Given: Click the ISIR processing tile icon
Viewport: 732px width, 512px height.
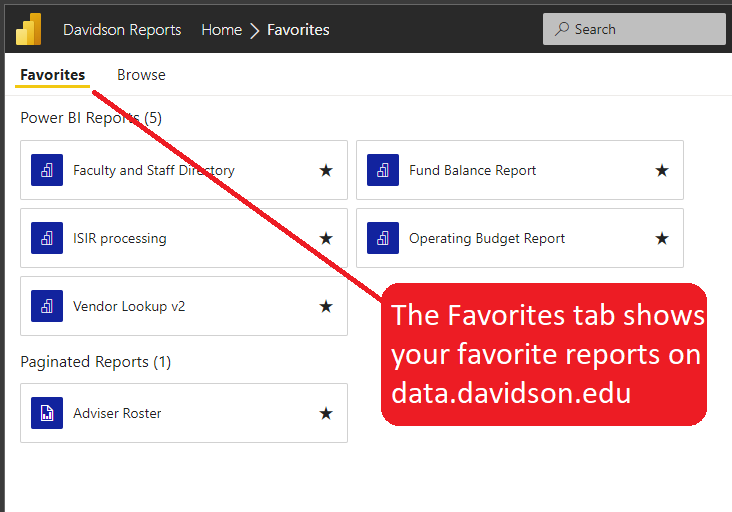Looking at the screenshot, I should point(47,238).
